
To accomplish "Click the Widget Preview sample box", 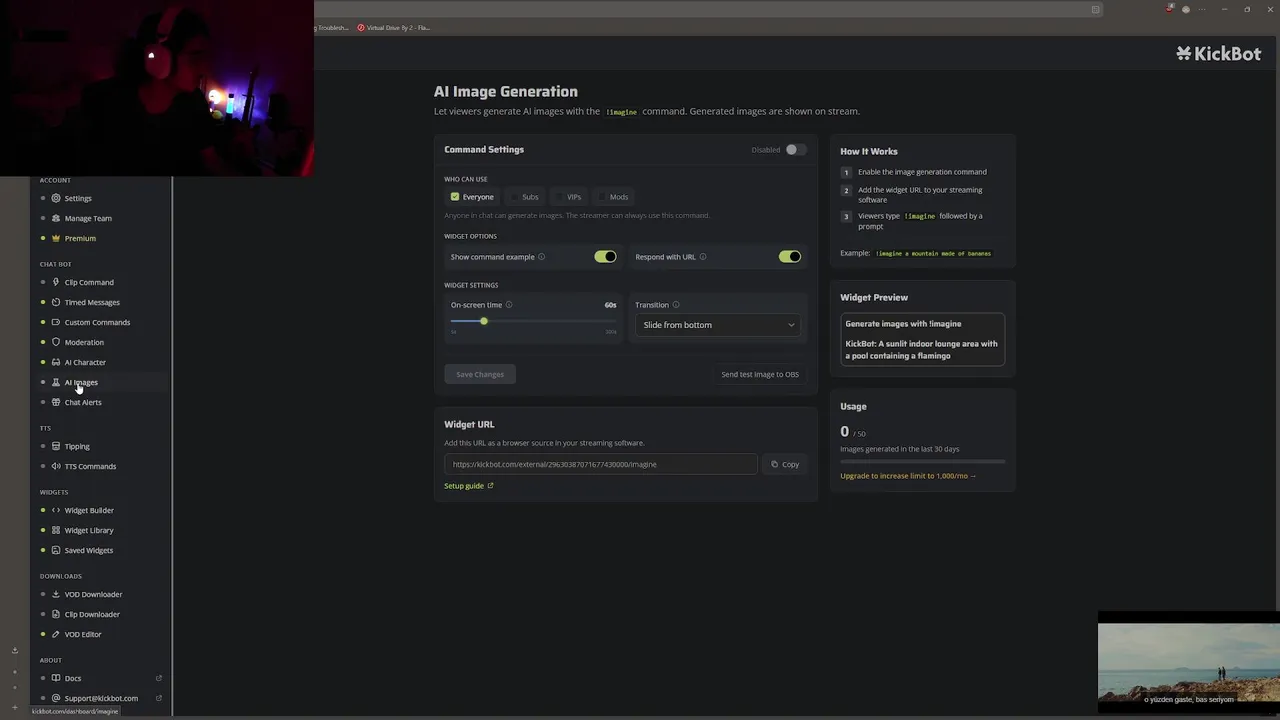I will click(923, 339).
